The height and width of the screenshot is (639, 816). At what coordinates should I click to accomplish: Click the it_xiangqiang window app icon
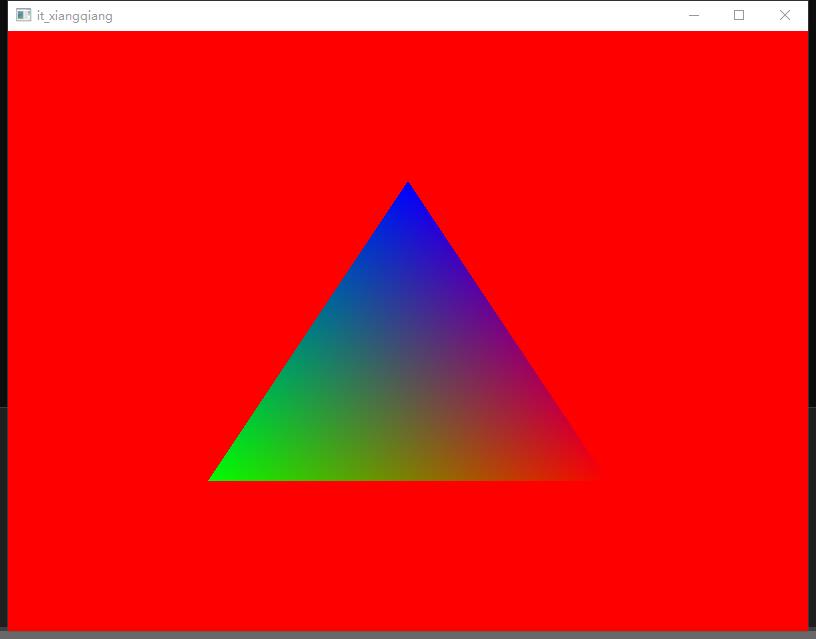23,15
